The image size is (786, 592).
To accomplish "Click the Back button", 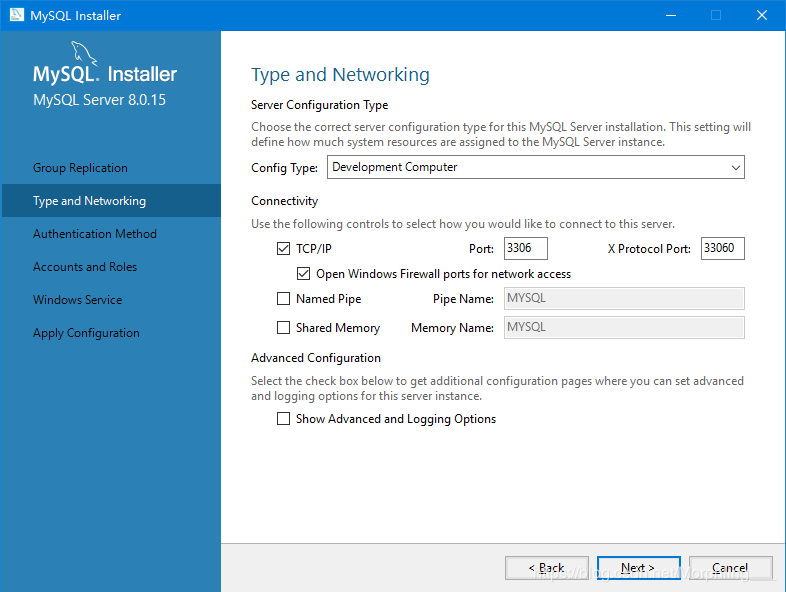I will (546, 568).
